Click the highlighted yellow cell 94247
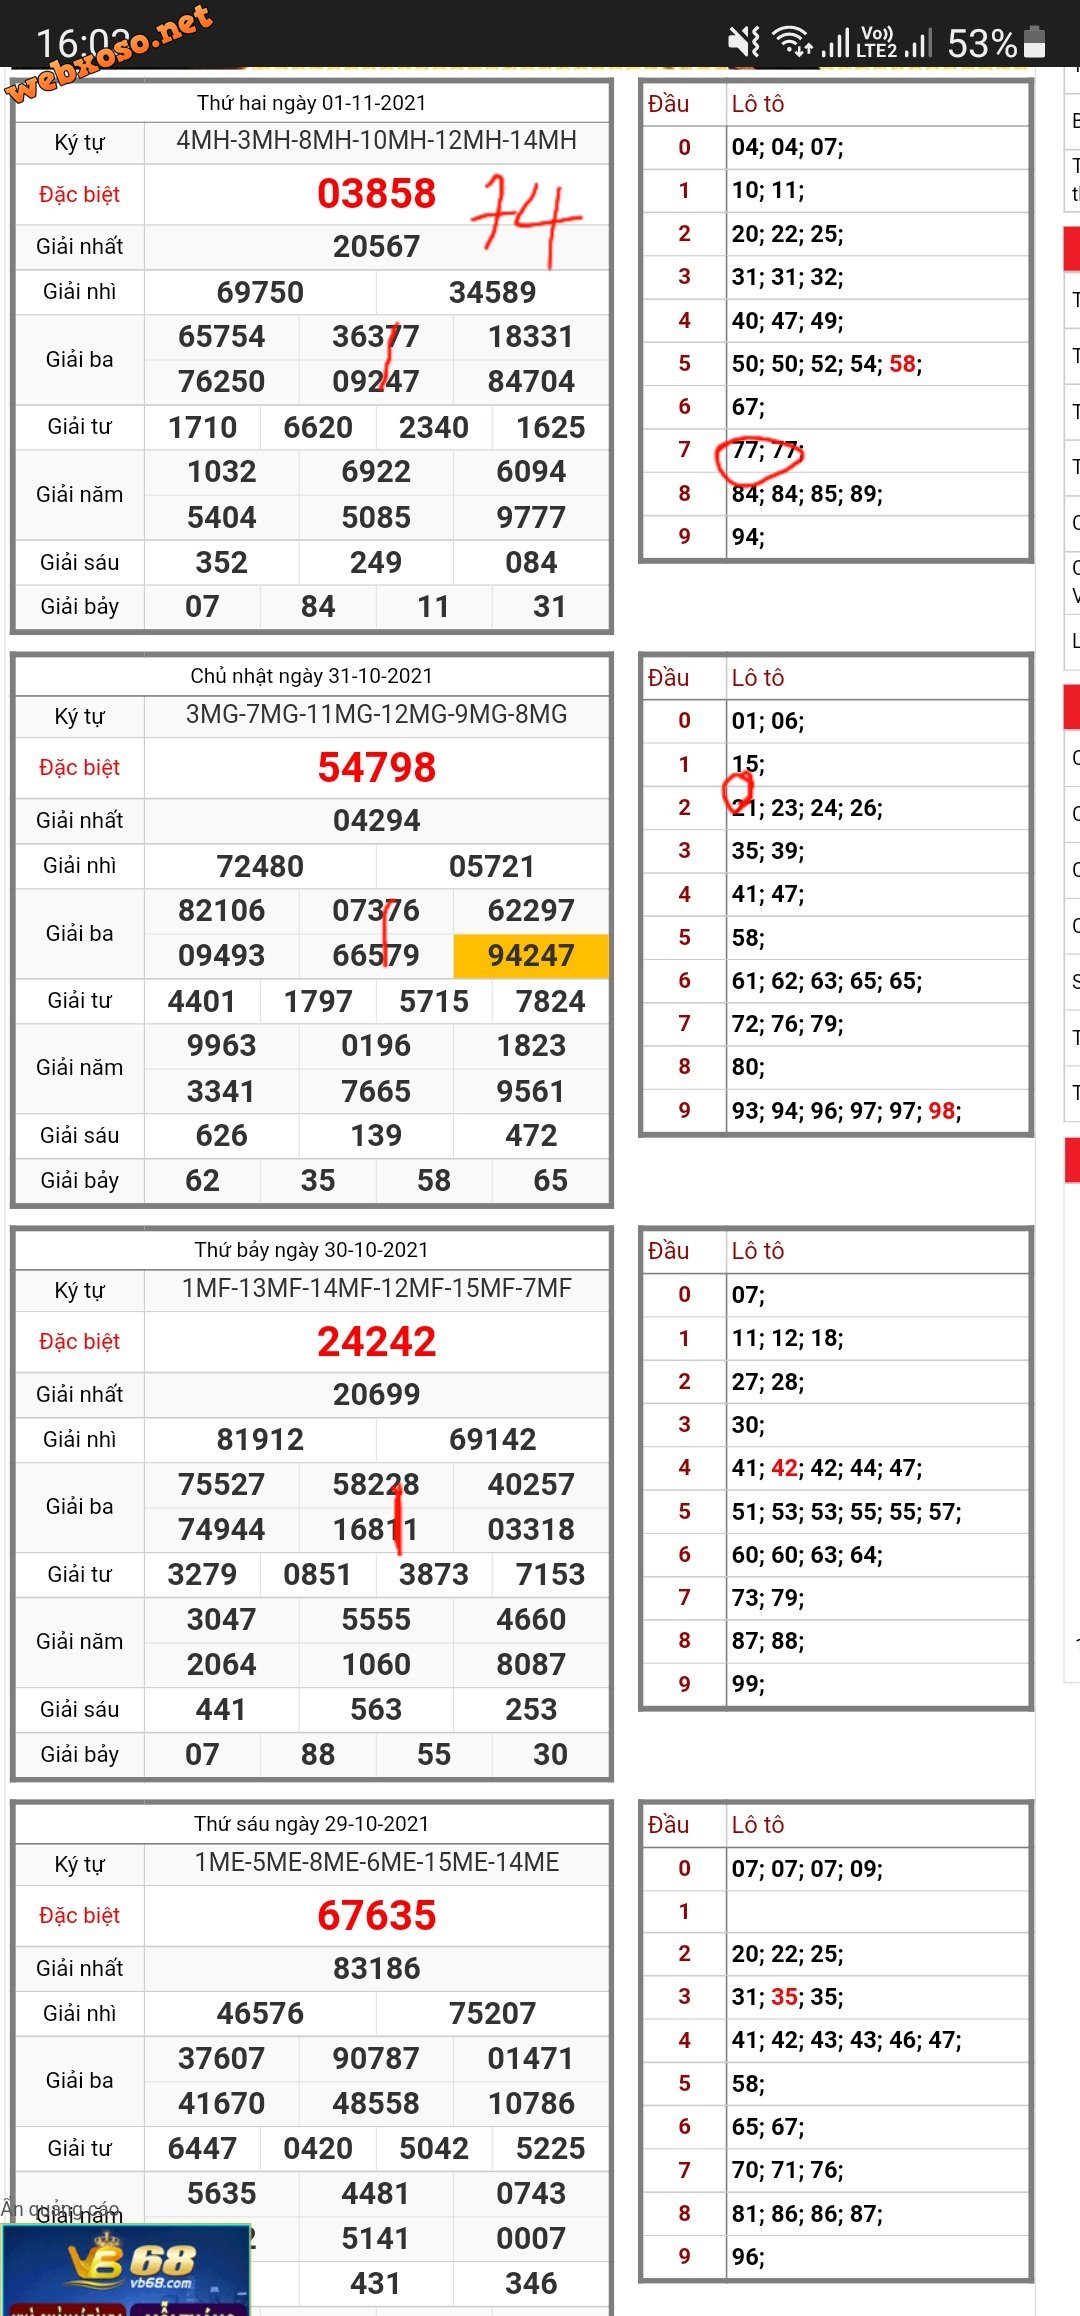 tap(531, 956)
